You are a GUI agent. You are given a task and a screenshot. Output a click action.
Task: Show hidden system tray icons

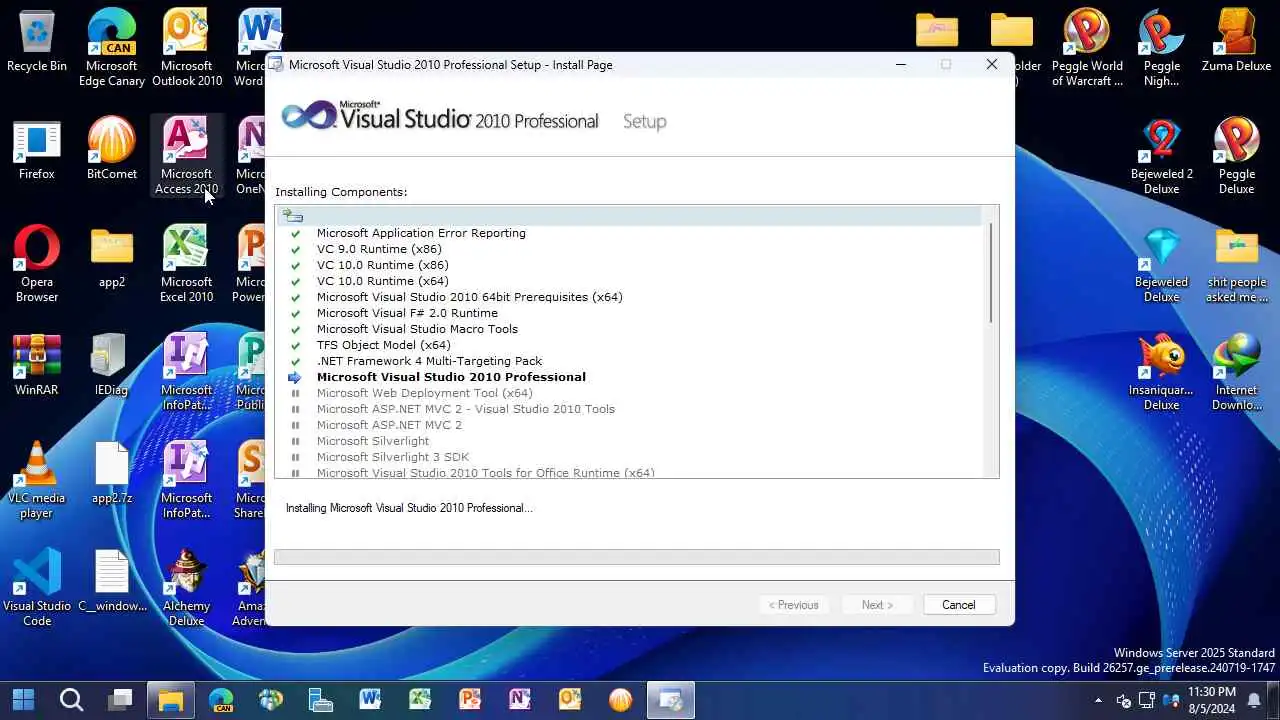pos(1099,700)
